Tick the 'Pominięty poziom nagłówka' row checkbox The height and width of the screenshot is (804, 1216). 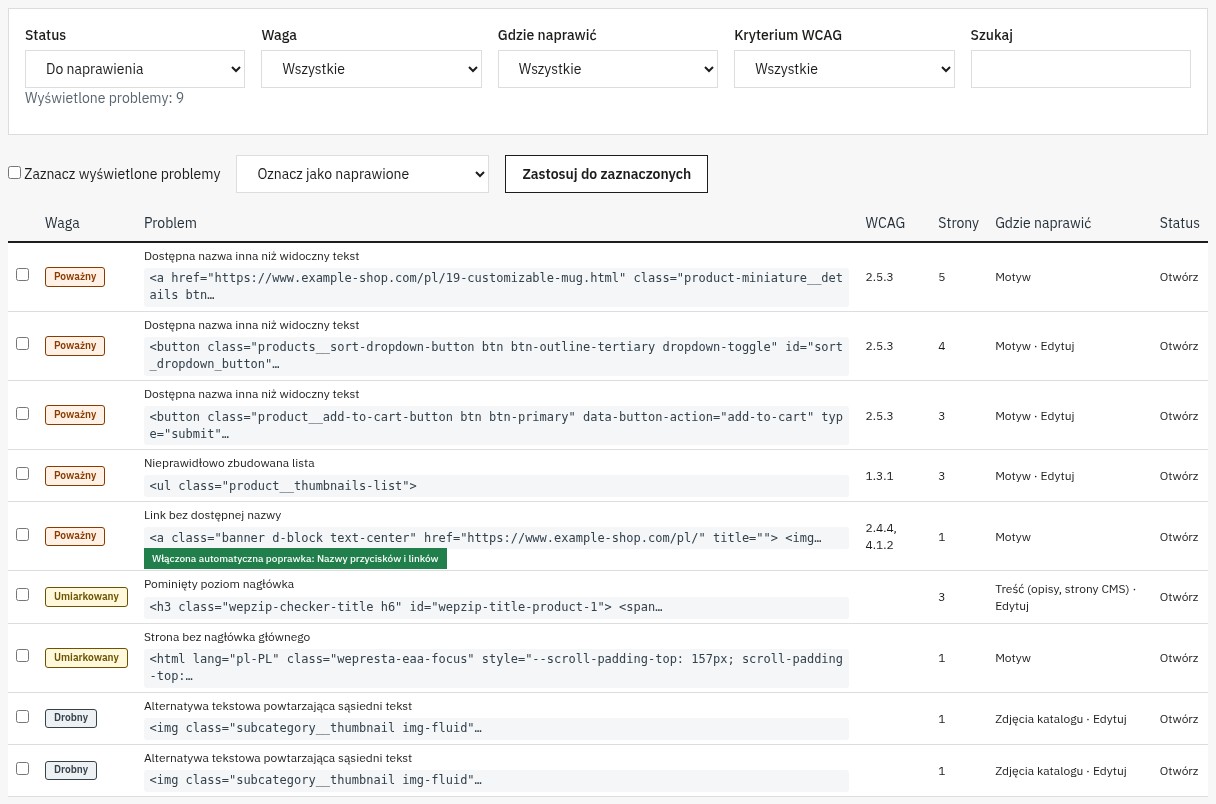tap(23, 595)
